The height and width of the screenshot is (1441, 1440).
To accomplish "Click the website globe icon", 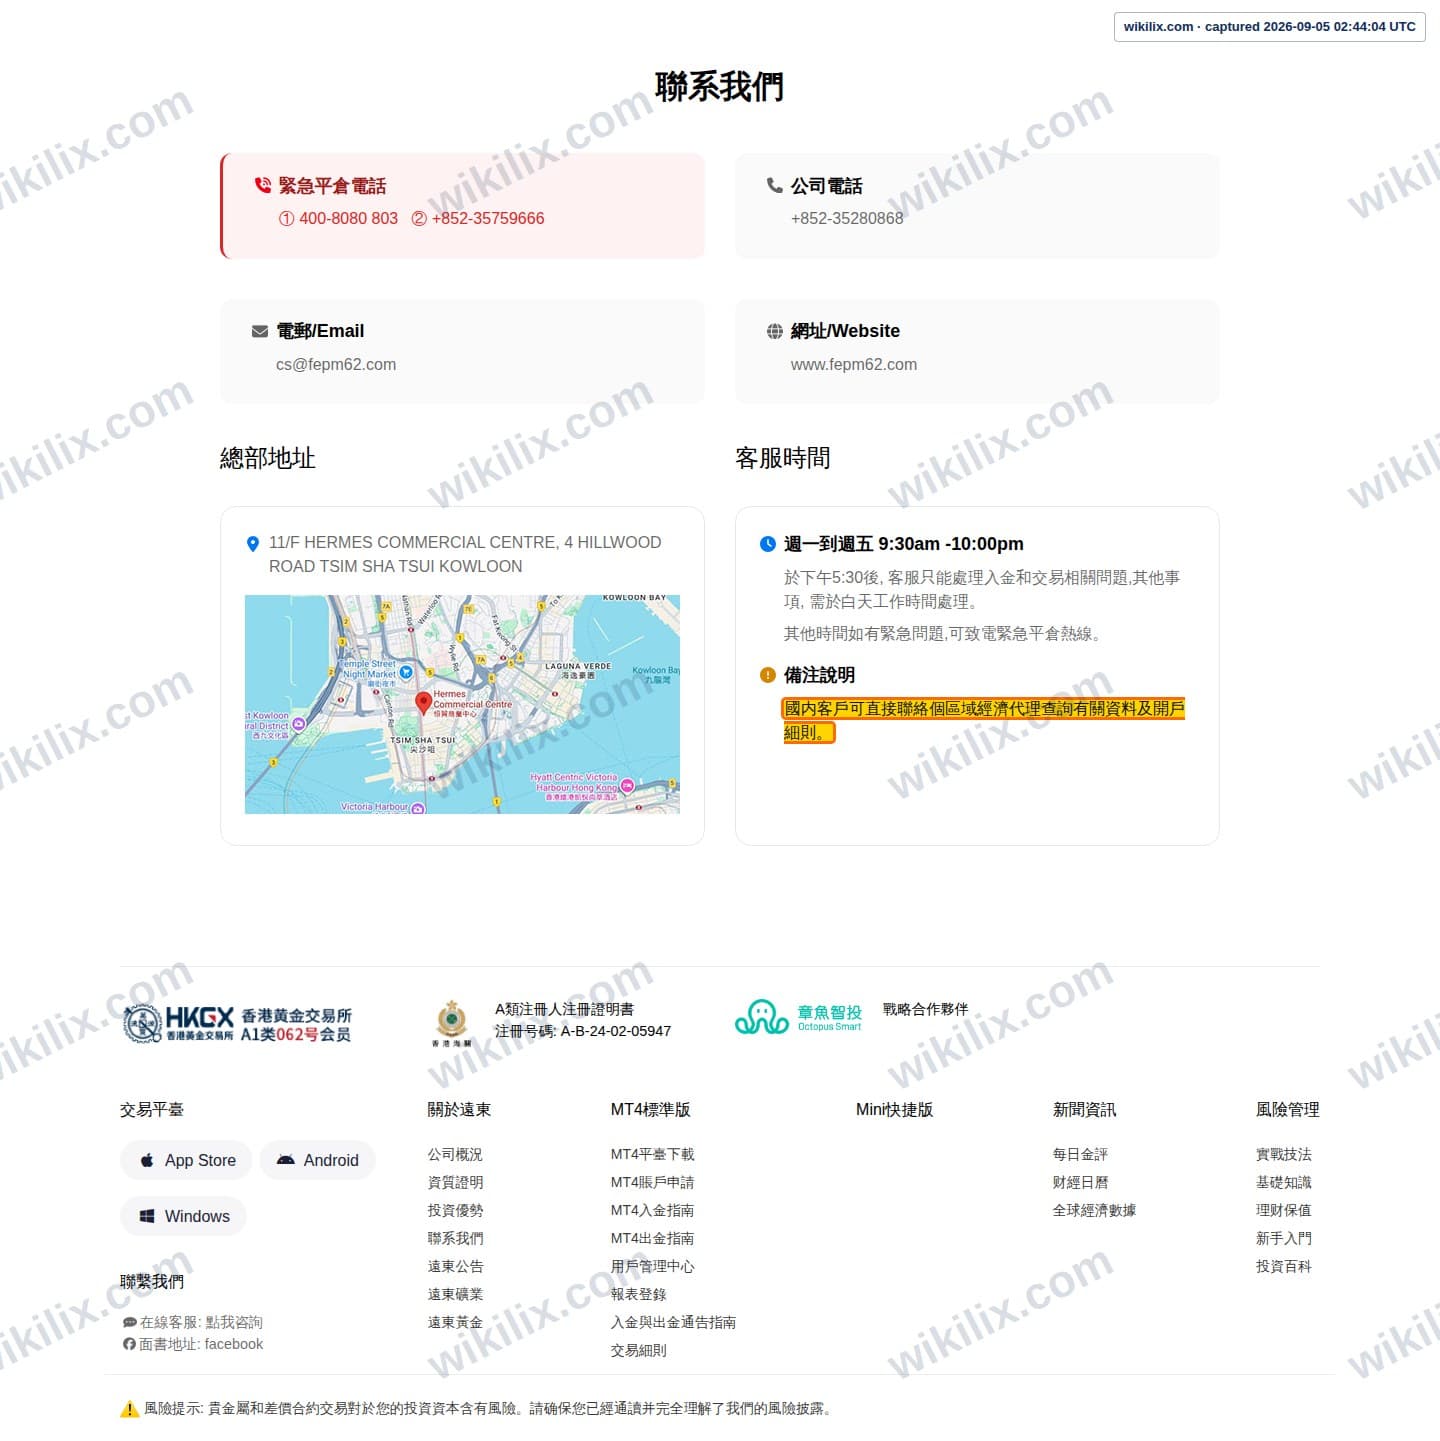I will click(x=775, y=331).
